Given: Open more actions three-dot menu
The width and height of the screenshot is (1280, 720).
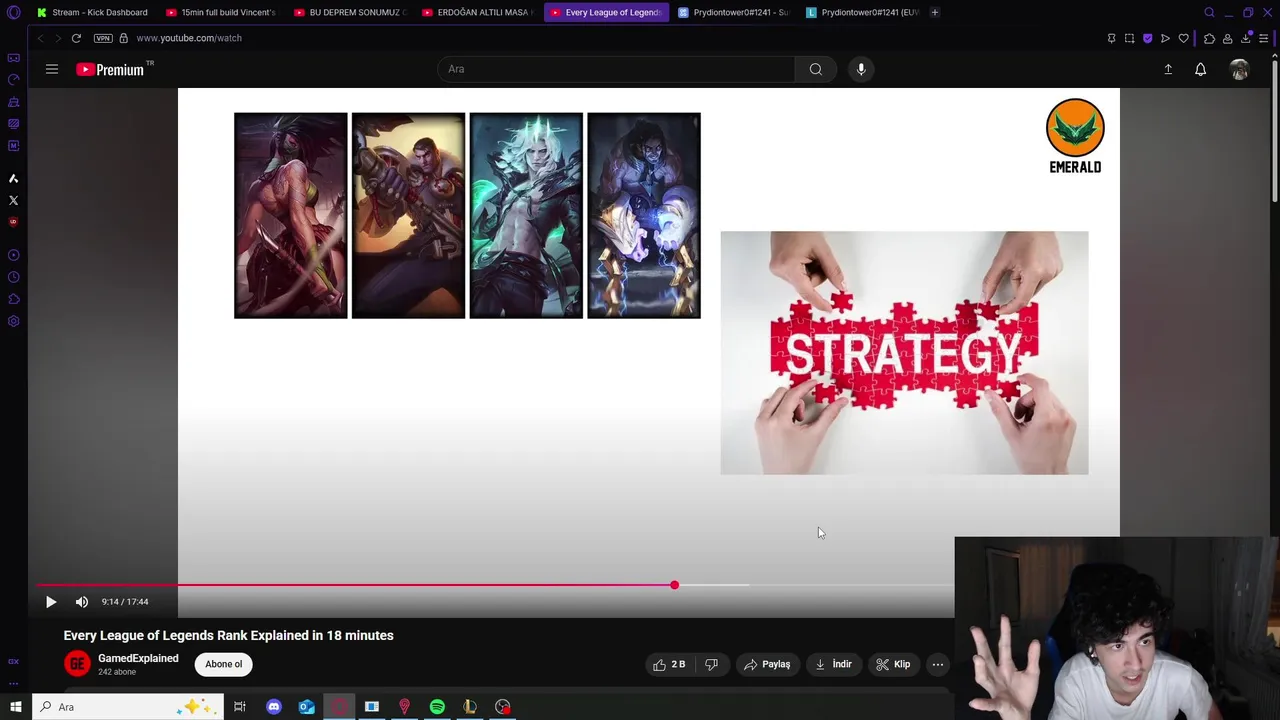Looking at the screenshot, I should pos(938,664).
